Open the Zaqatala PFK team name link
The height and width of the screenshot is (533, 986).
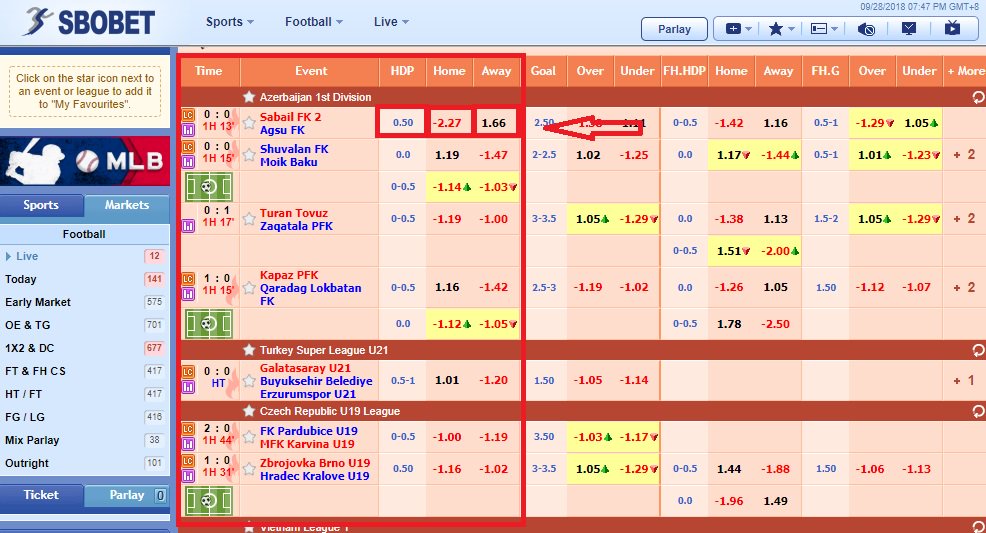tap(296, 226)
